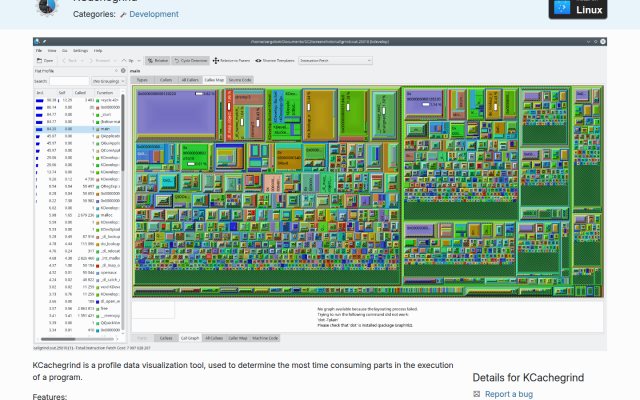
Task: Toggle Cycle Detection
Action: tap(191, 60)
